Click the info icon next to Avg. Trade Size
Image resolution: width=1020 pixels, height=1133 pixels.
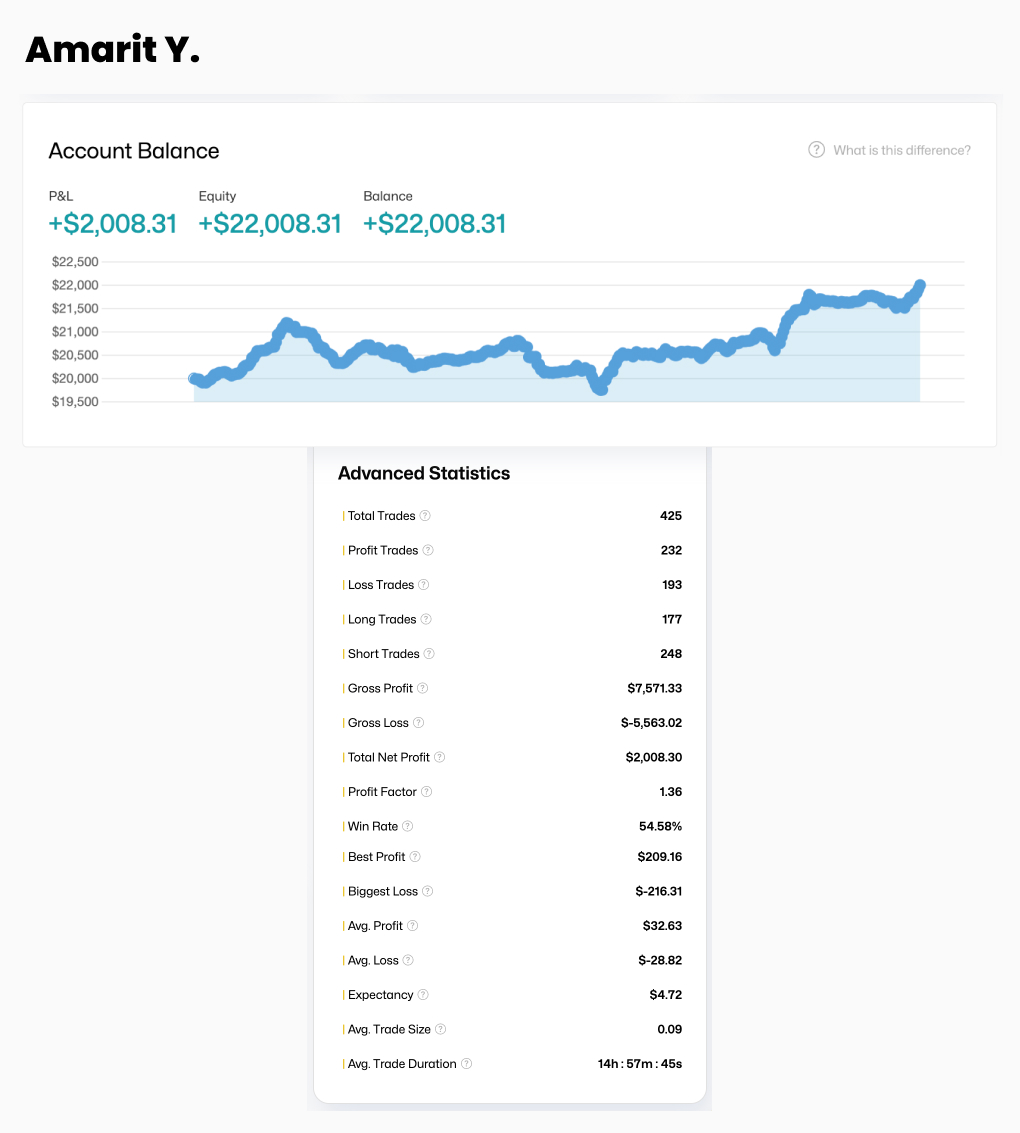click(x=441, y=1029)
